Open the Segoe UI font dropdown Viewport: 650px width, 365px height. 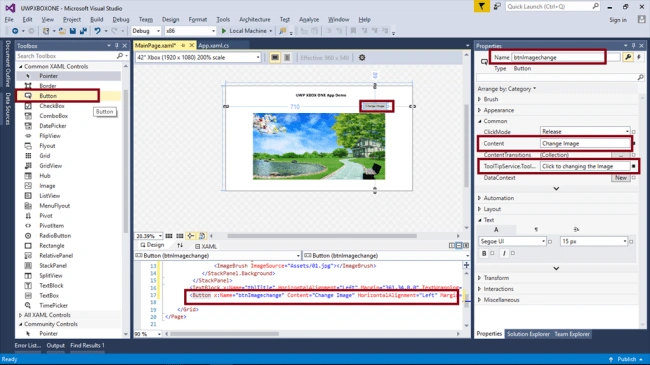(x=512, y=241)
